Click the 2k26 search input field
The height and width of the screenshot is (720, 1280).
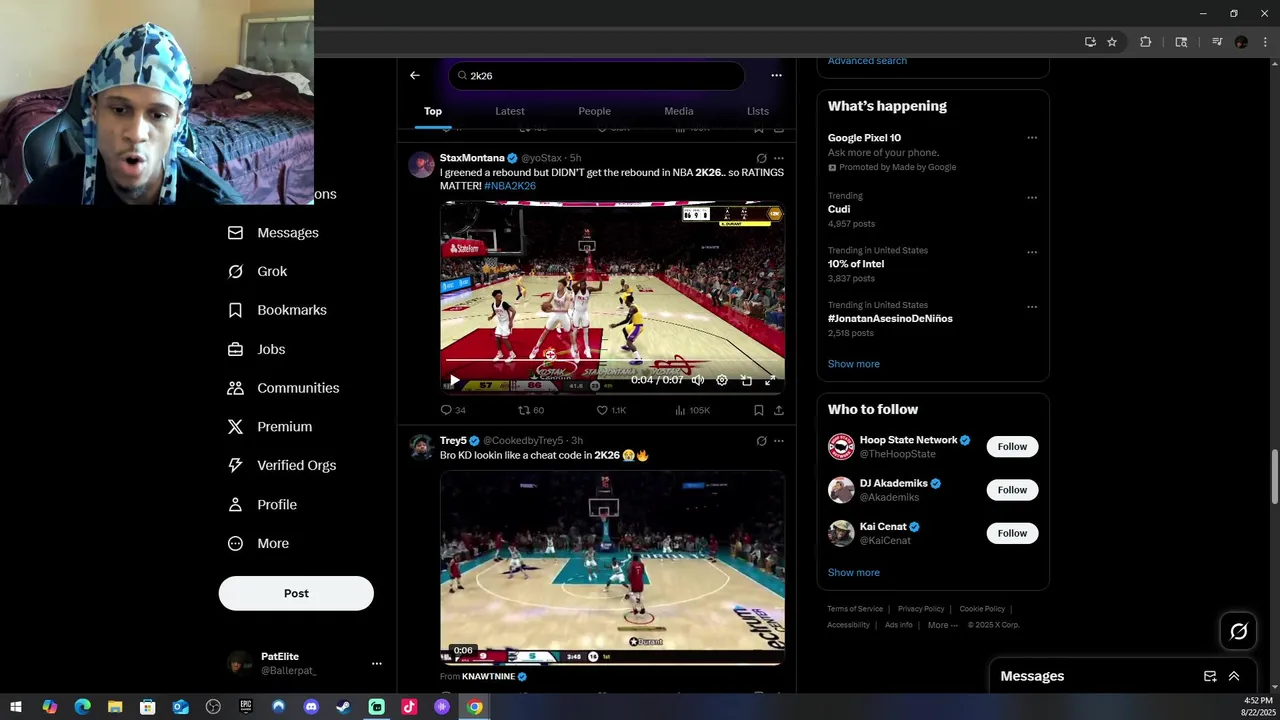pyautogui.click(x=596, y=76)
